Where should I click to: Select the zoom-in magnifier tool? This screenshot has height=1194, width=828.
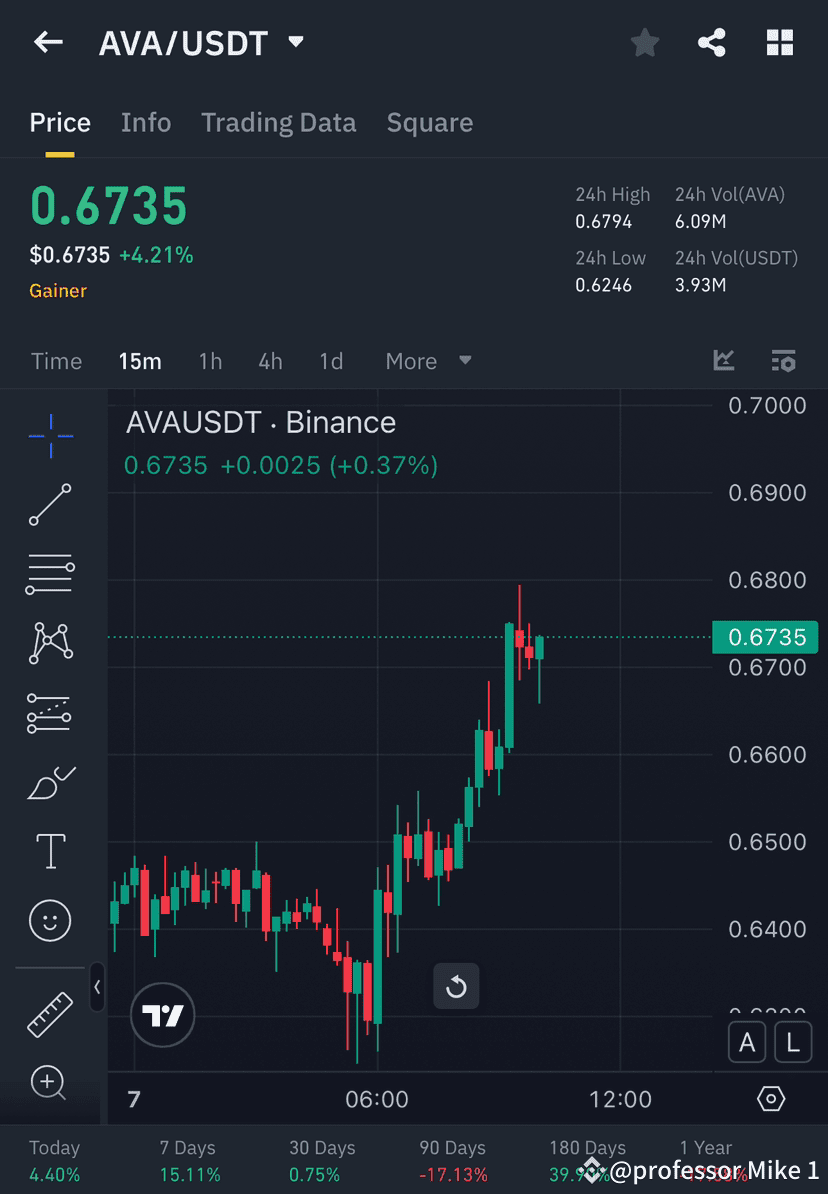point(50,1083)
